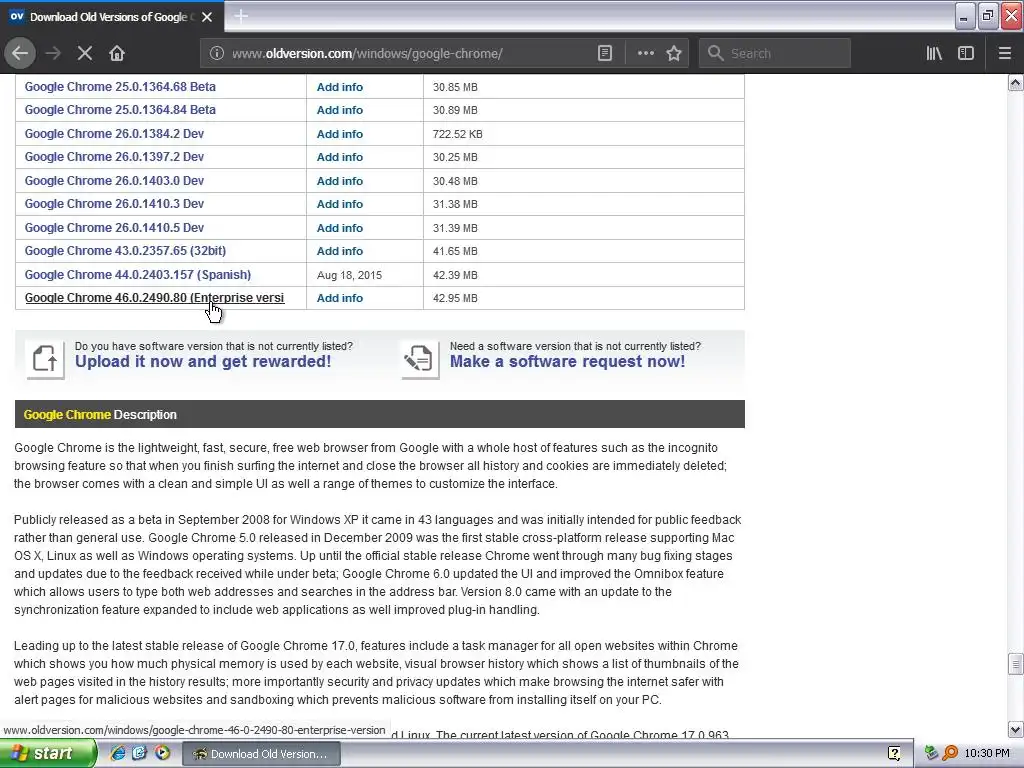Image resolution: width=1024 pixels, height=768 pixels.
Task: Open the Firefox hamburger menu
Action: click(1004, 54)
